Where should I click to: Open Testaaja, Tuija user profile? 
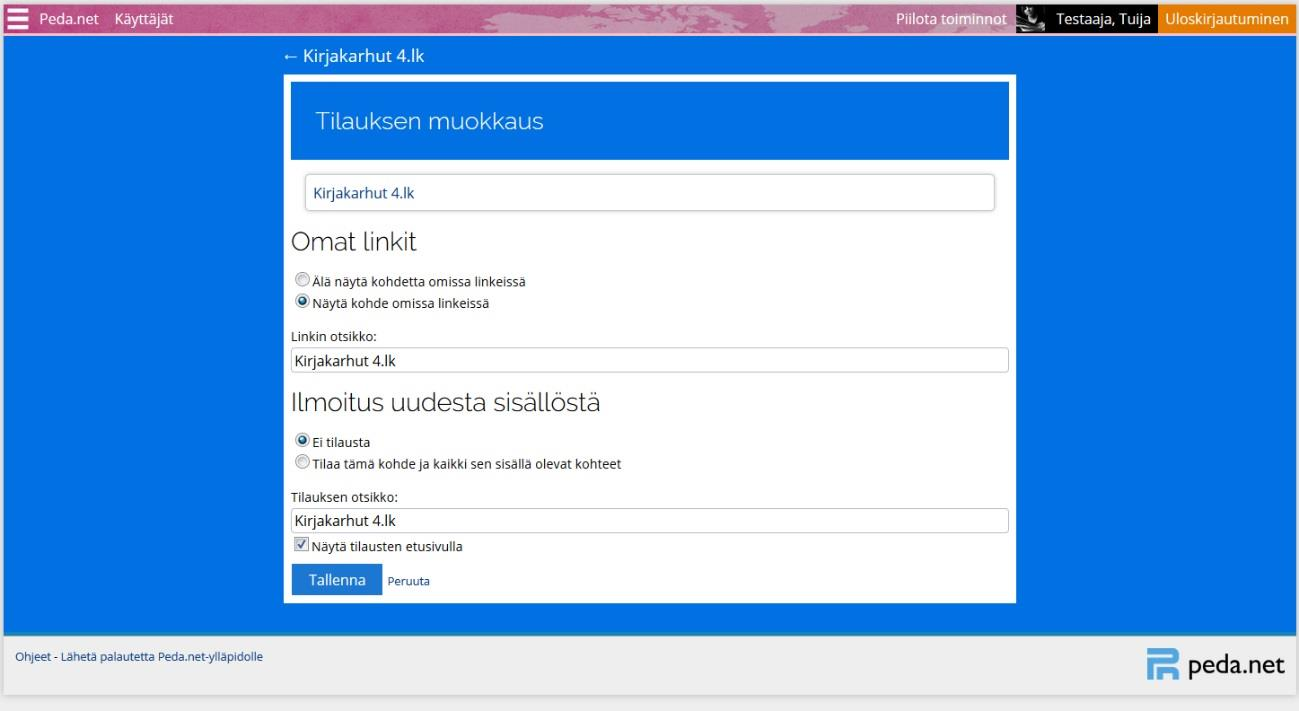pyautogui.click(x=1104, y=20)
